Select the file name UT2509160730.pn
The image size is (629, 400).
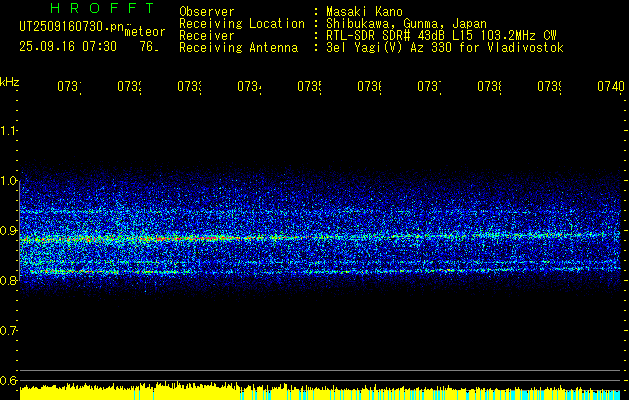tap(72, 26)
